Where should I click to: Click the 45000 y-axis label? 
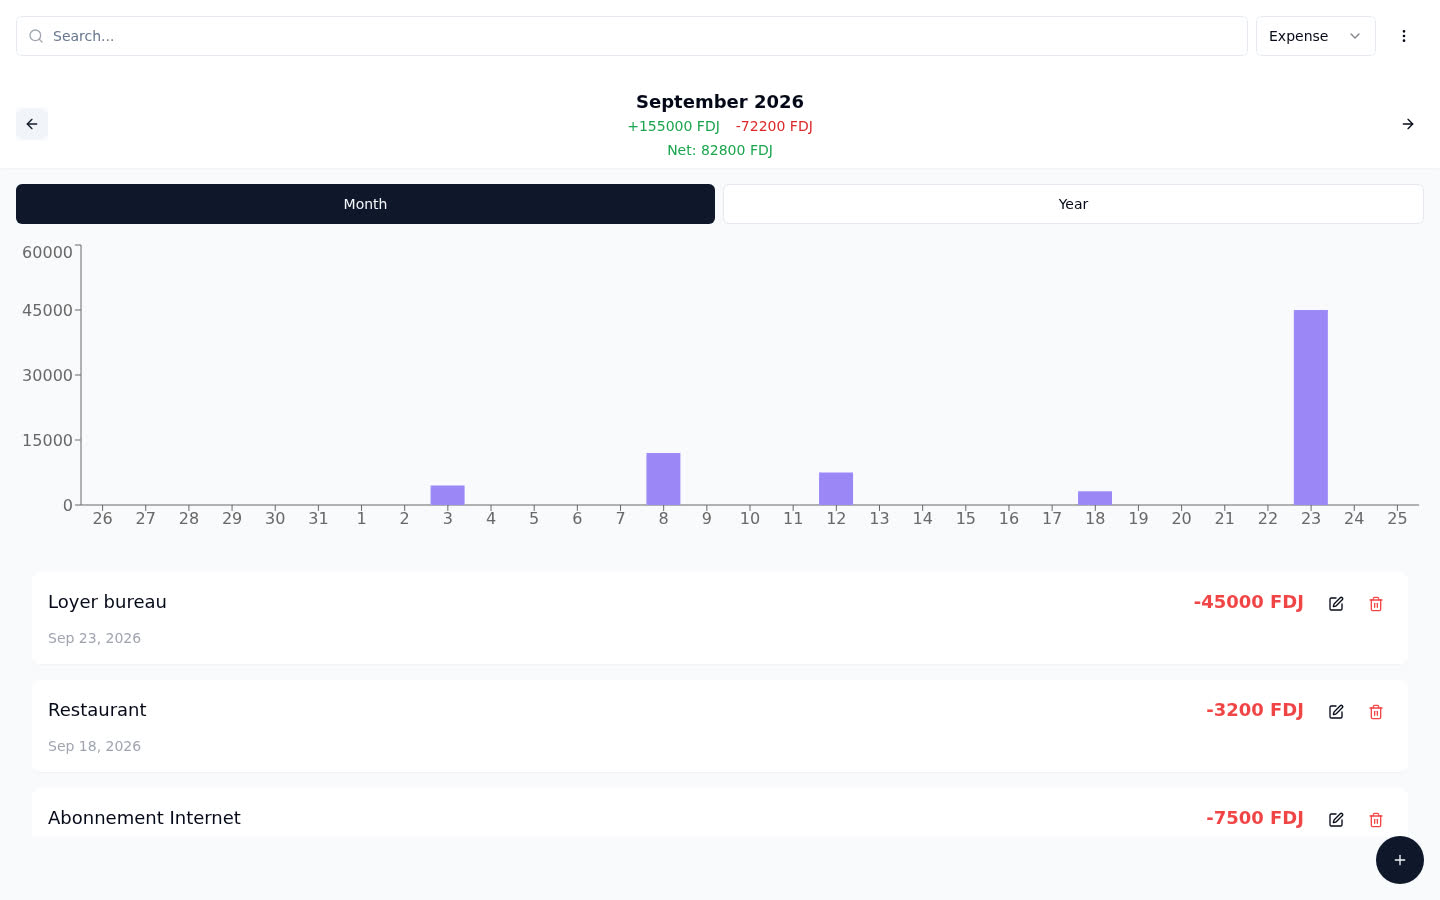(47, 310)
